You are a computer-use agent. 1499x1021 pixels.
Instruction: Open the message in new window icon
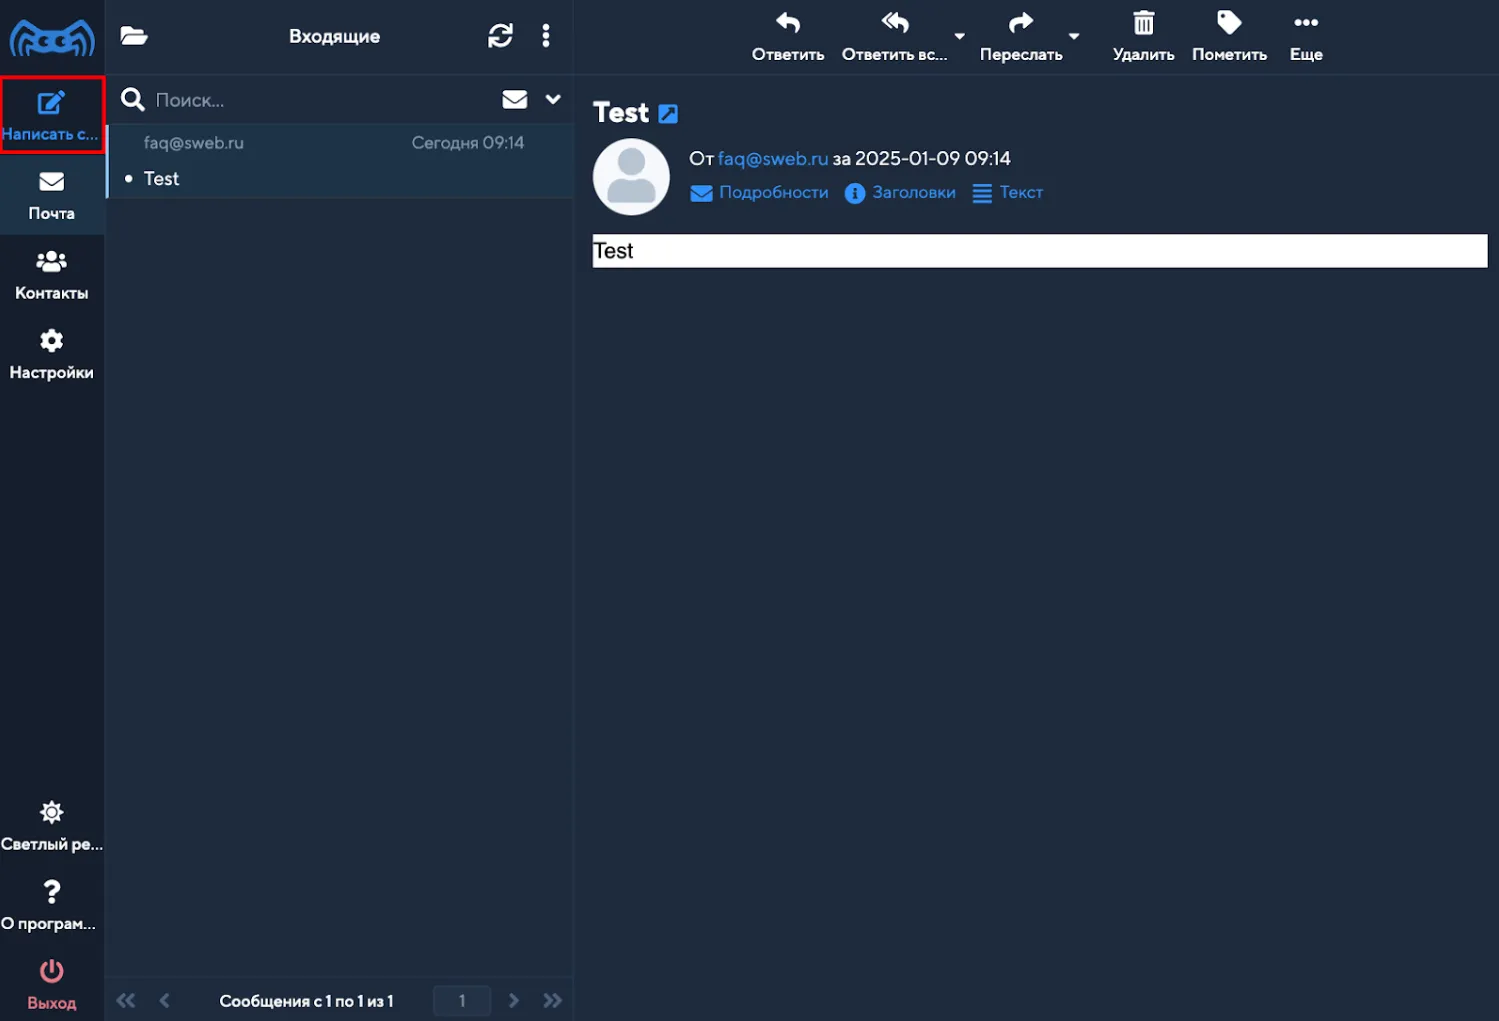[x=668, y=112]
